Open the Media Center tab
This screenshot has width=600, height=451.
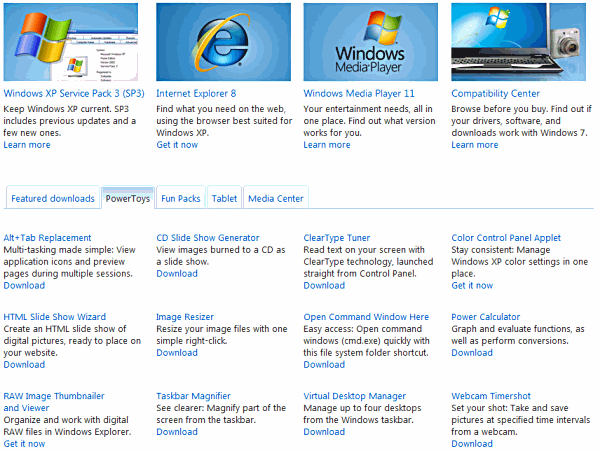[x=275, y=199]
